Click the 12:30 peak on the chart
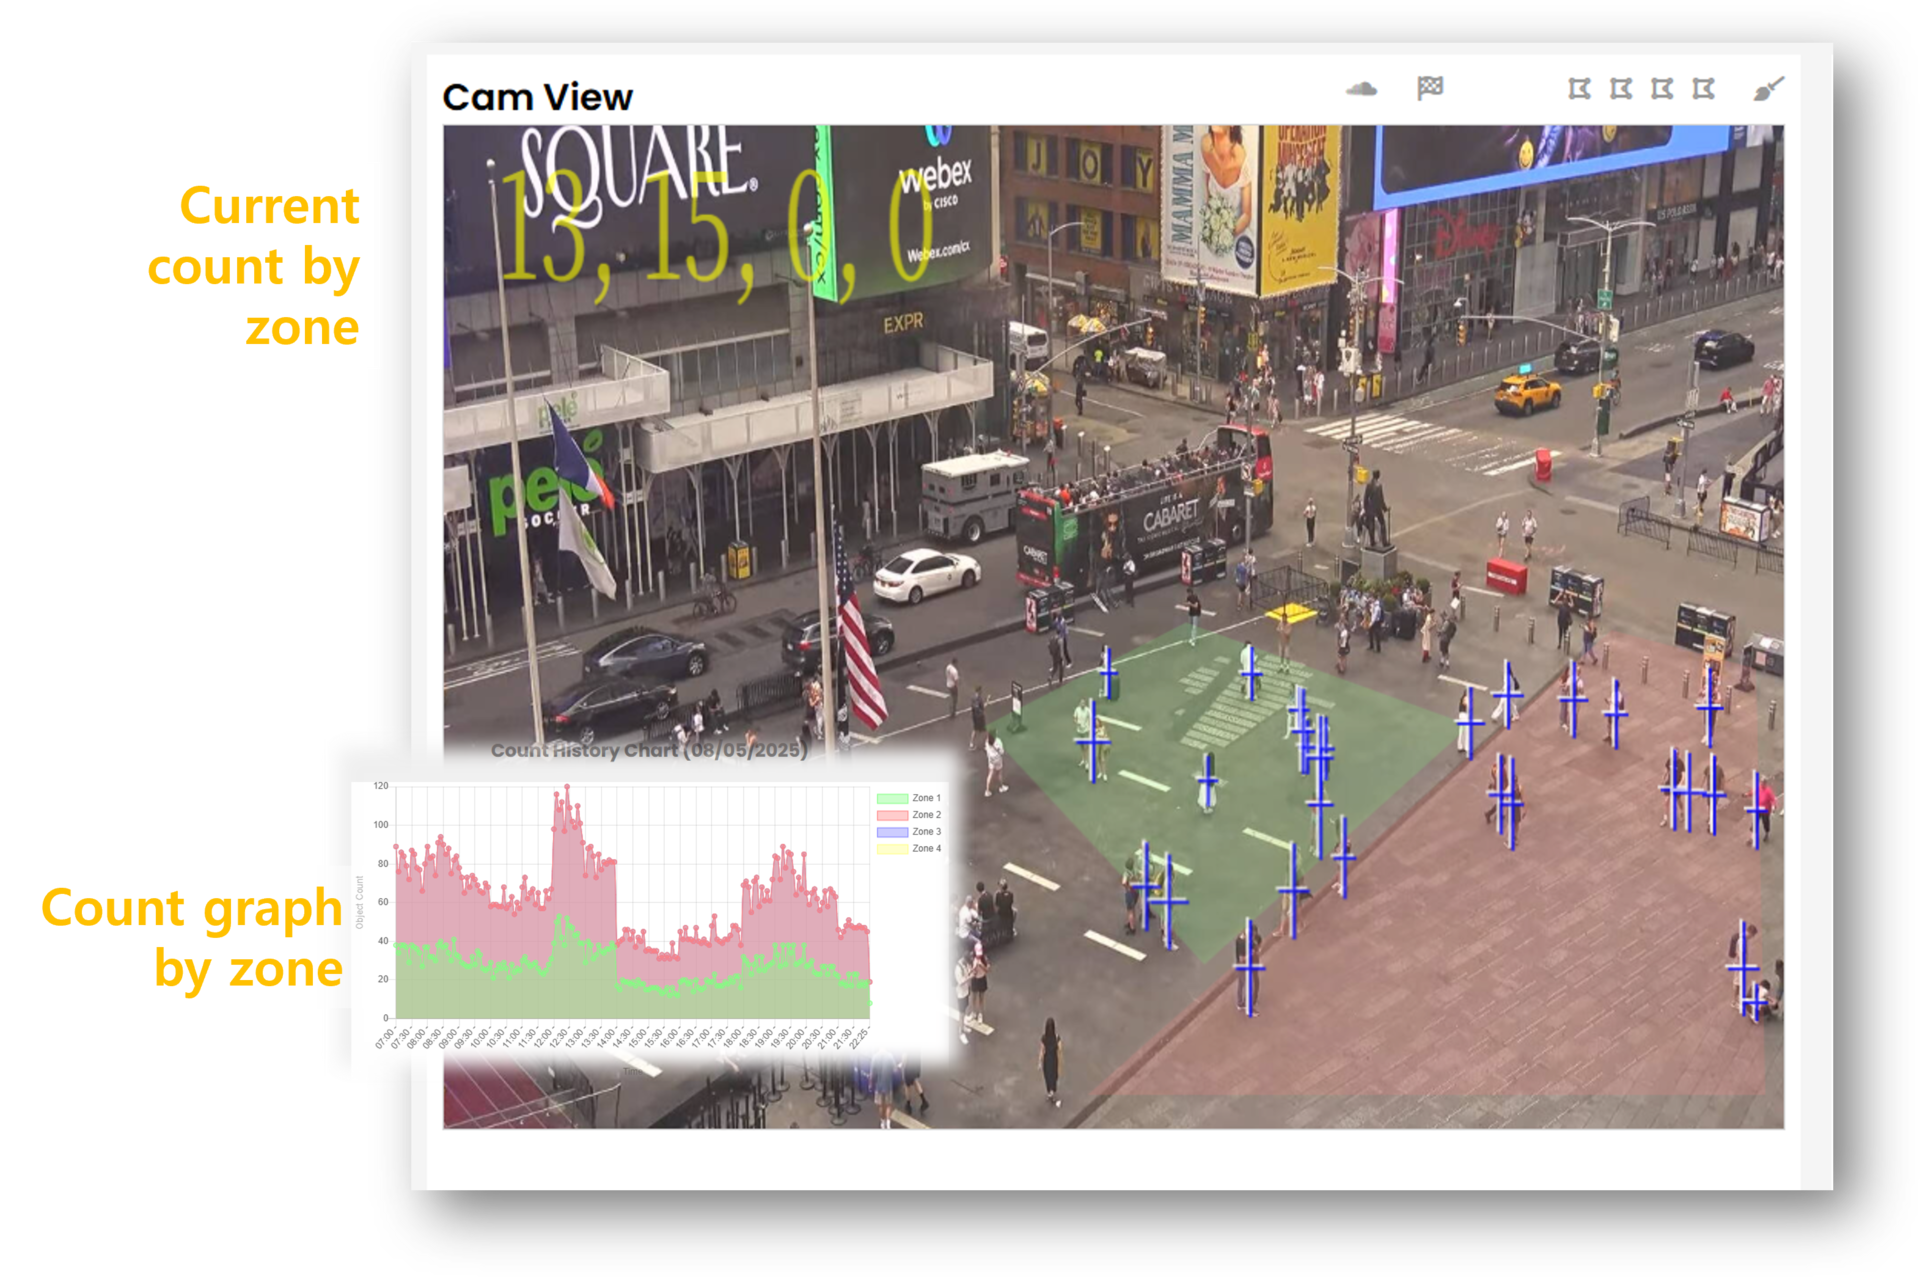 coord(566,788)
